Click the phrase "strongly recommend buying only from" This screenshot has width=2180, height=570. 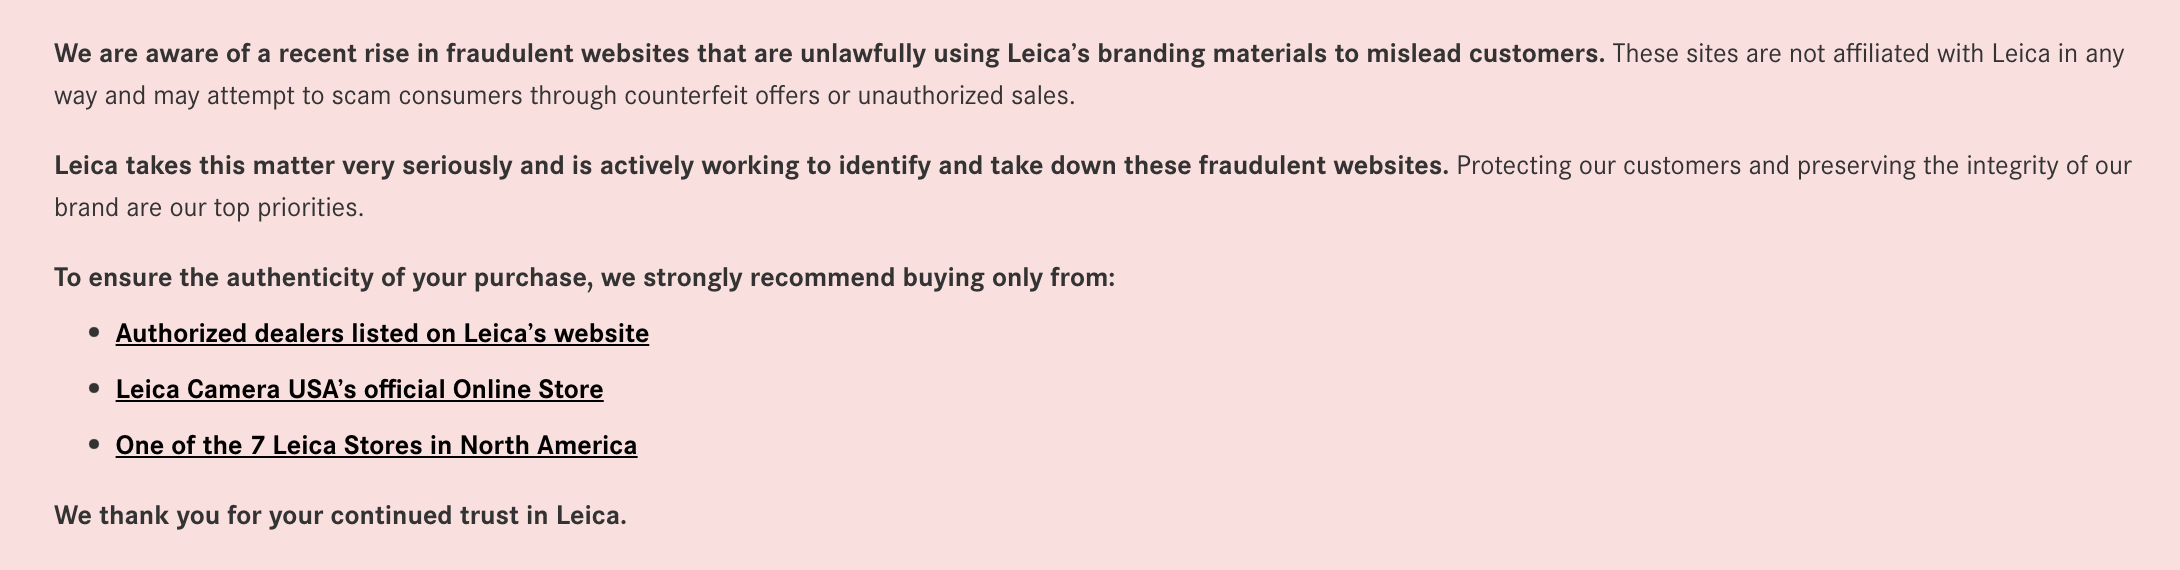pos(878,278)
